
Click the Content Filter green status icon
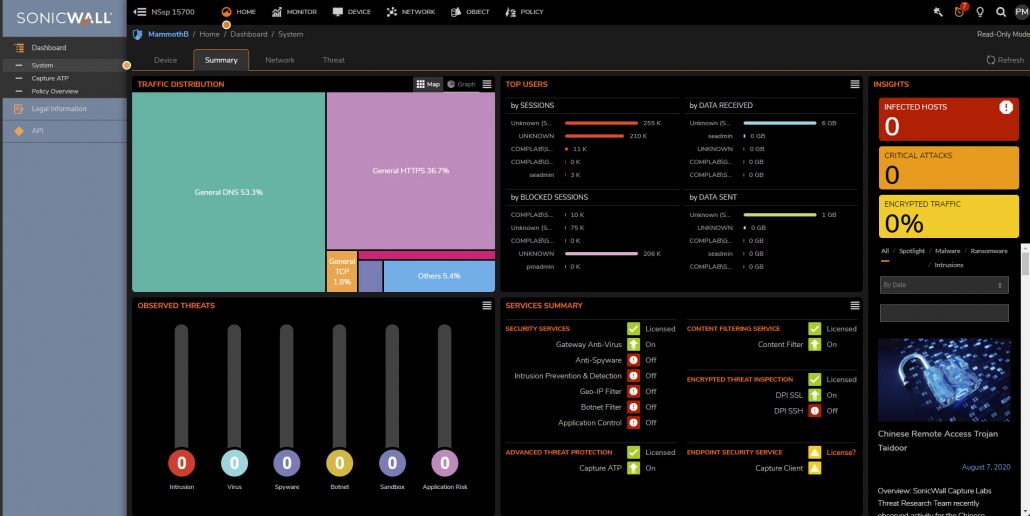pos(815,344)
